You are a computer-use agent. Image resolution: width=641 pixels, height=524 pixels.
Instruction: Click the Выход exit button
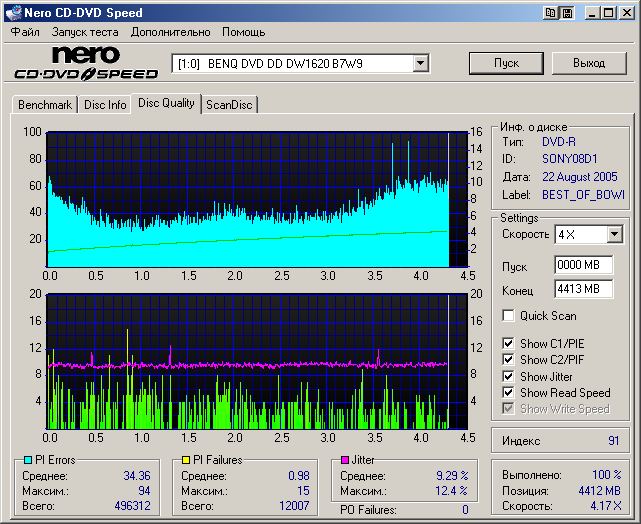(589, 63)
